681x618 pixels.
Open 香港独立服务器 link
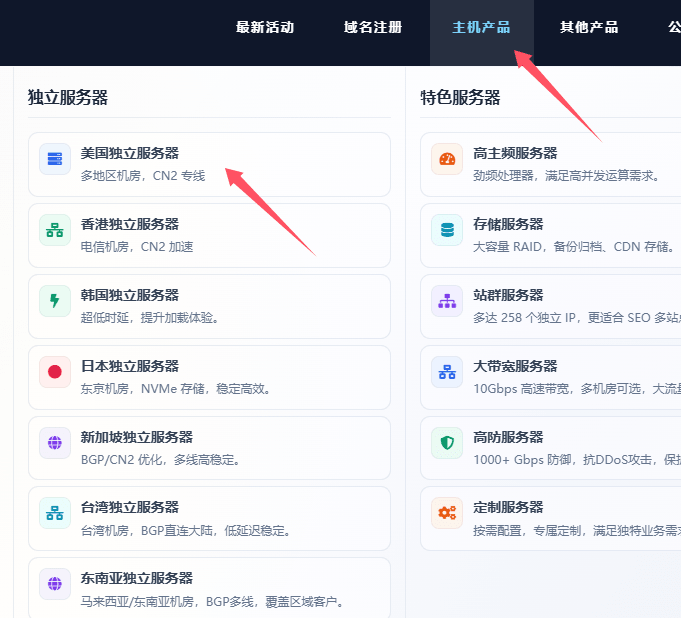coord(130,224)
